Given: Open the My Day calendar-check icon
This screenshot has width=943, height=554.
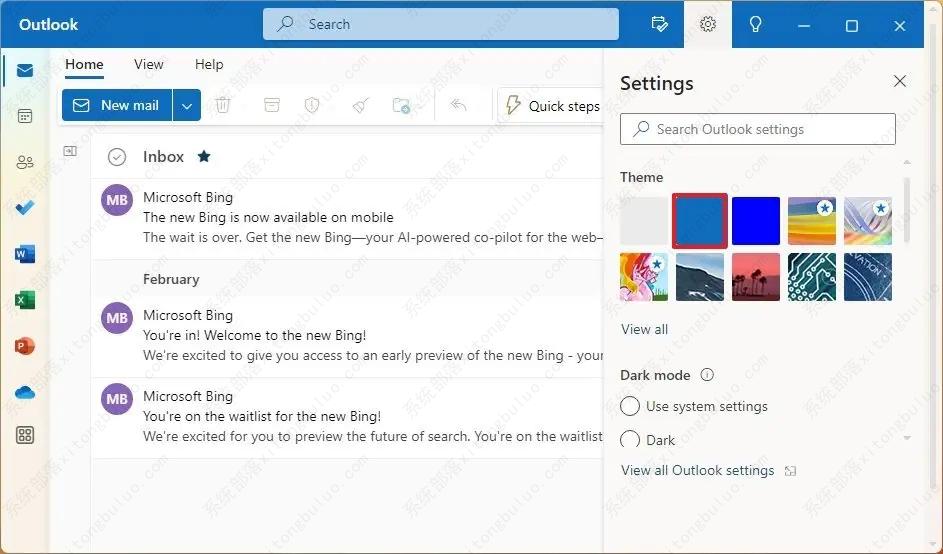Looking at the screenshot, I should (x=660, y=24).
